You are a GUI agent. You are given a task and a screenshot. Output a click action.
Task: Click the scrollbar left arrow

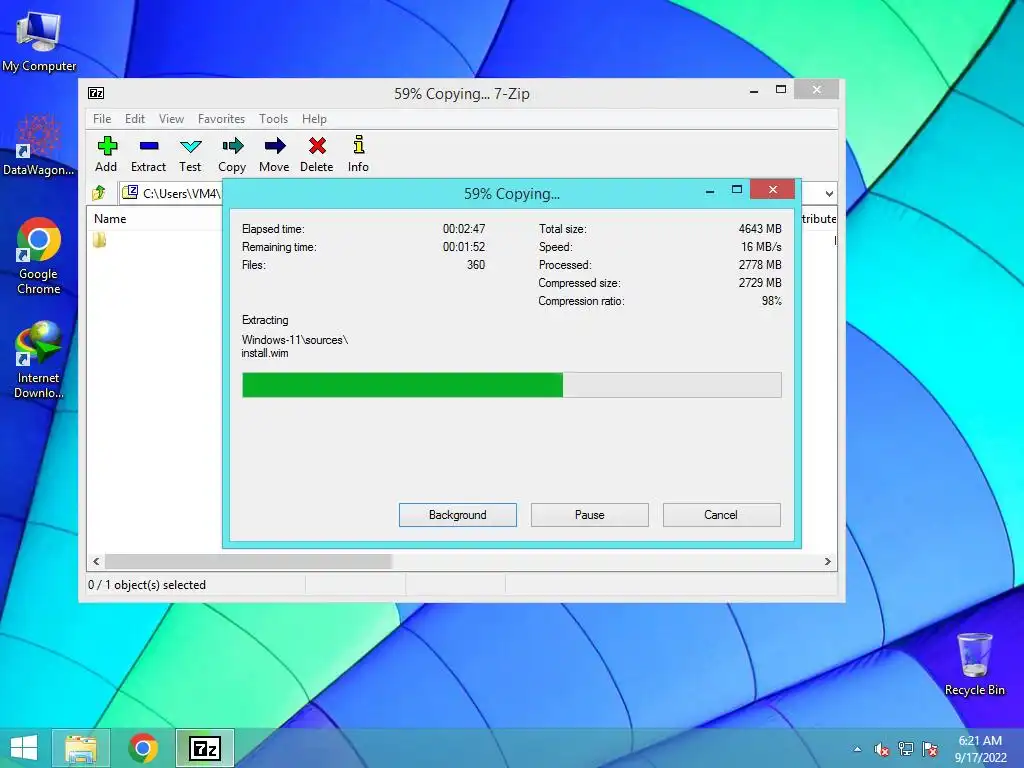pyautogui.click(x=96, y=562)
